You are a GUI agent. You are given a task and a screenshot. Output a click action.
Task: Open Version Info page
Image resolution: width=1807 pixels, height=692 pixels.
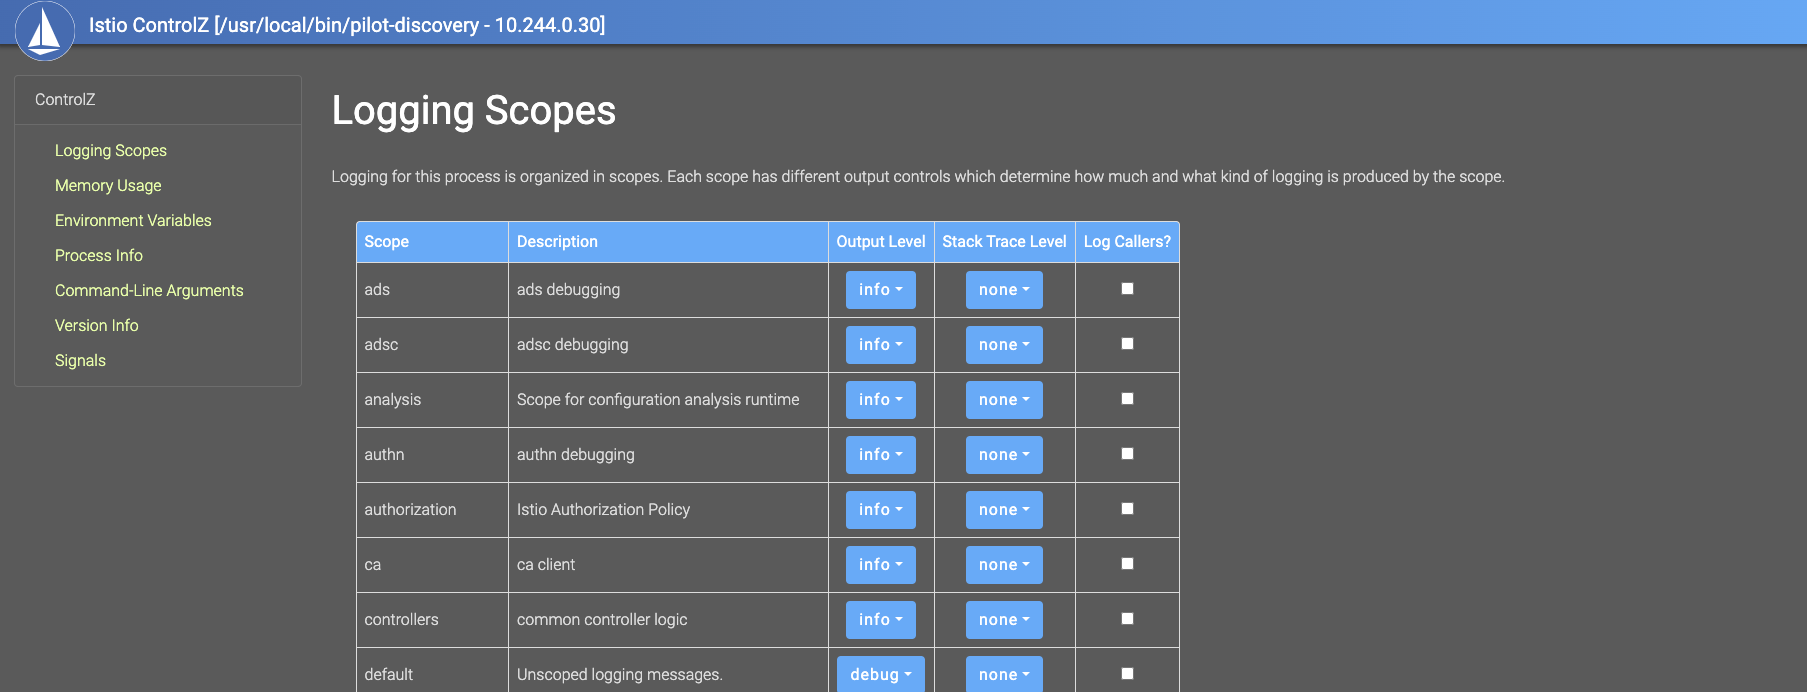(x=97, y=326)
